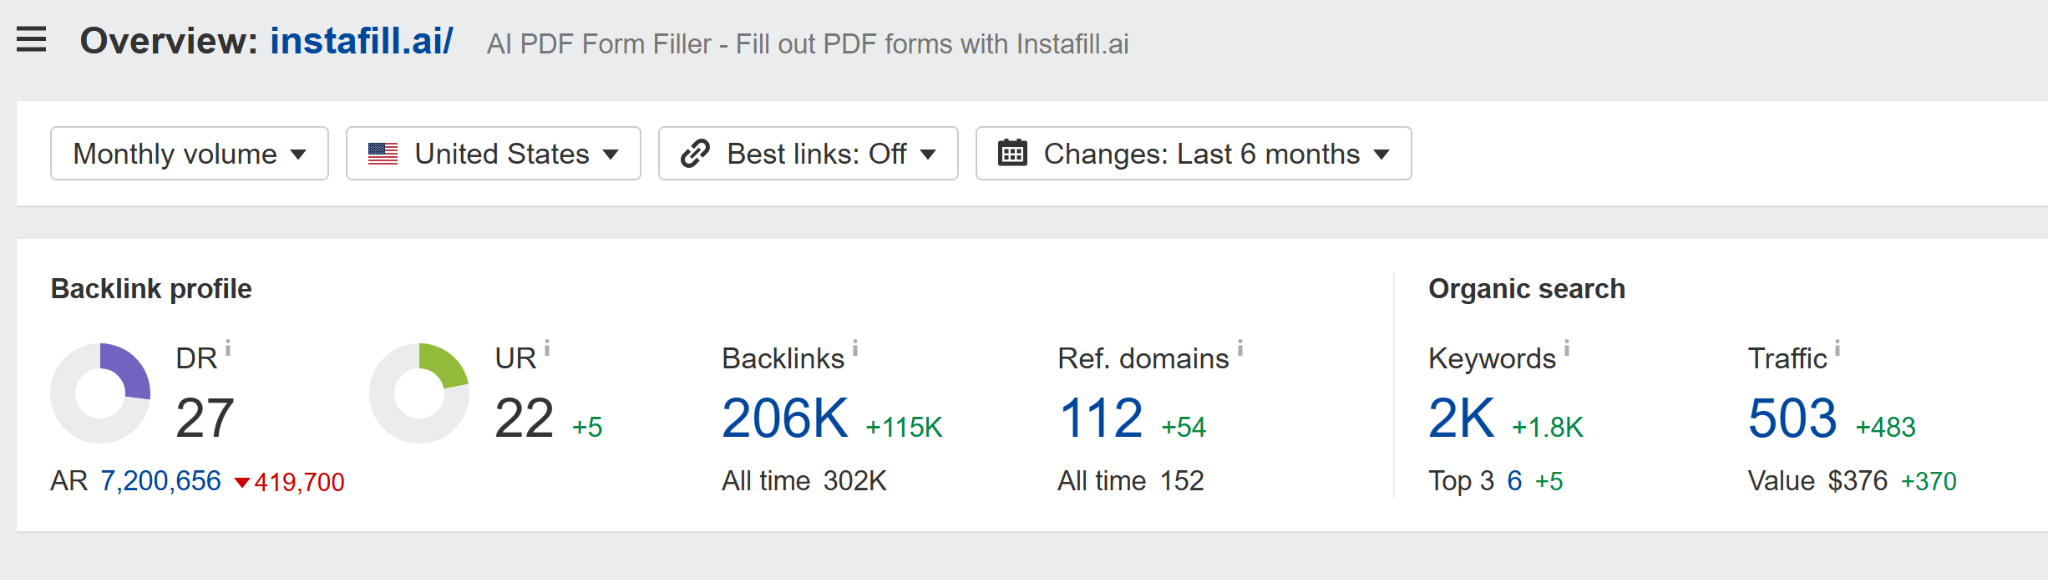This screenshot has height=580, width=2048.
Task: Click the +5 UR change value
Action: tap(587, 428)
